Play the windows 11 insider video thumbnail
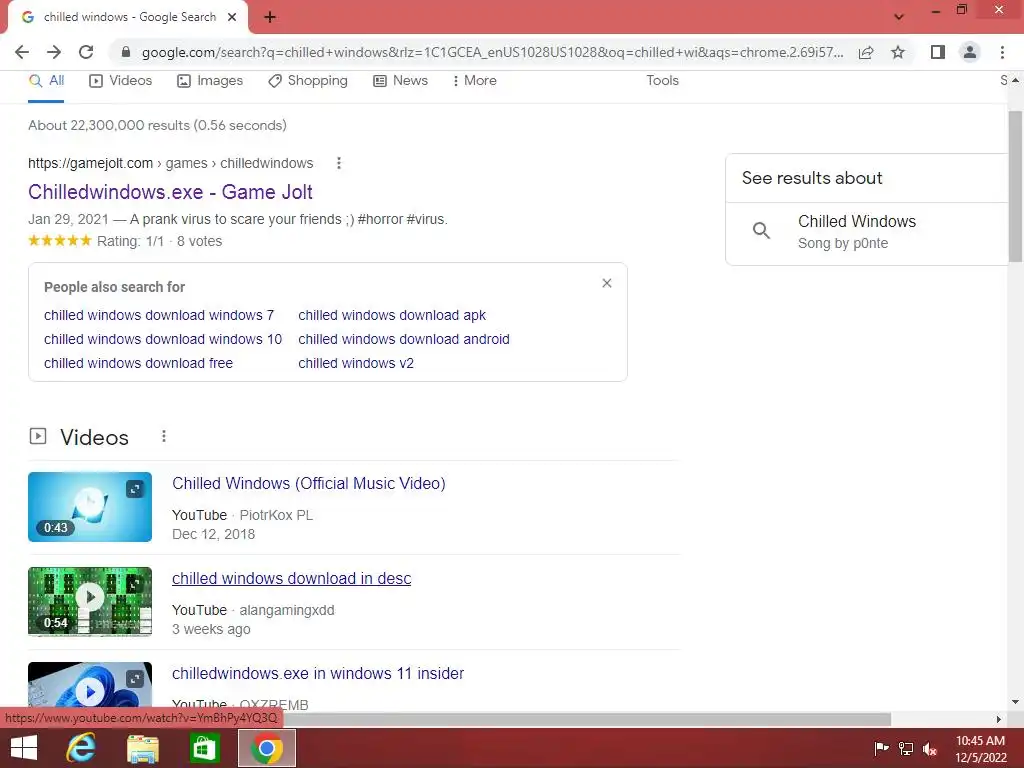This screenshot has height=768, width=1024. coord(89,685)
